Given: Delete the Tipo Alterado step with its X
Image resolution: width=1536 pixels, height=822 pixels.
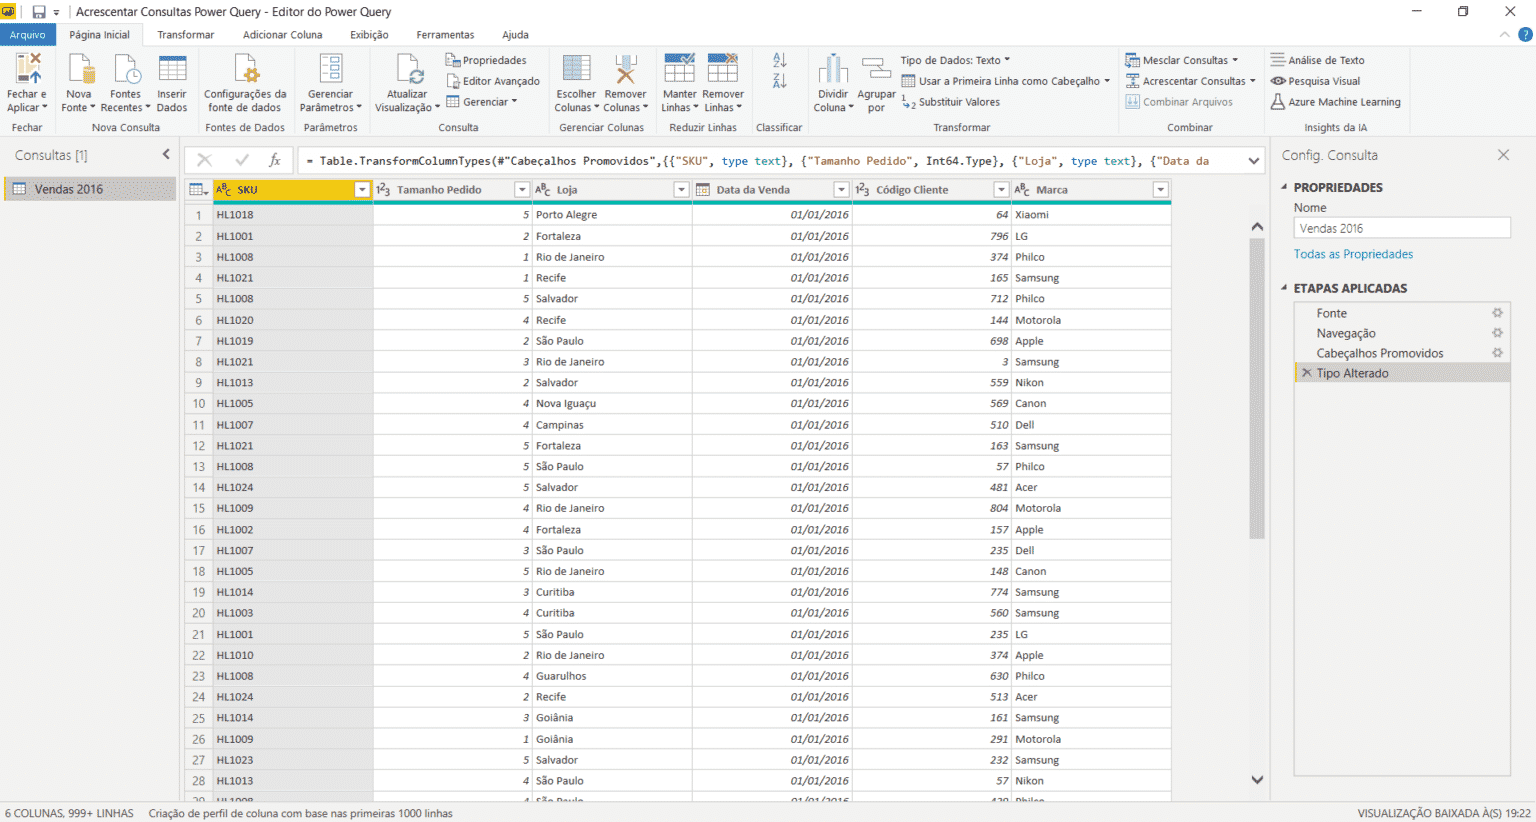Looking at the screenshot, I should 1306,372.
